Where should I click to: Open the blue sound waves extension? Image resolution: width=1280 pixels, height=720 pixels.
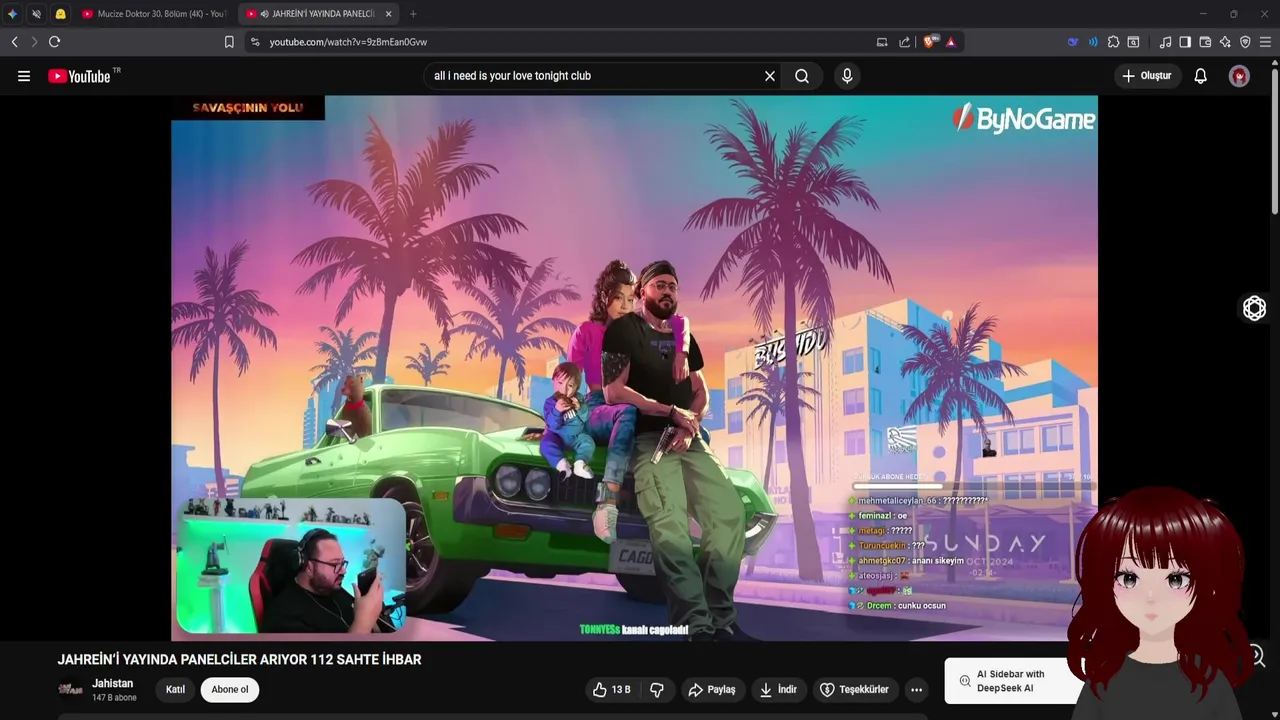pyautogui.click(x=1093, y=42)
